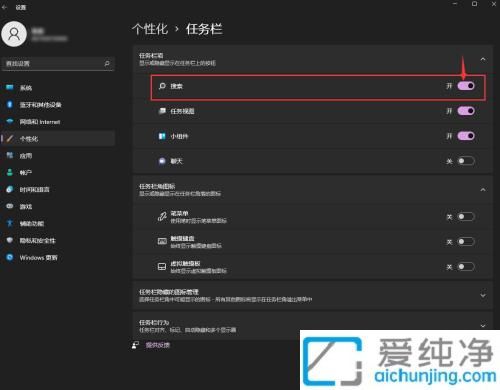
Task: Turn off the 小组件 toggle
Action: click(x=466, y=136)
